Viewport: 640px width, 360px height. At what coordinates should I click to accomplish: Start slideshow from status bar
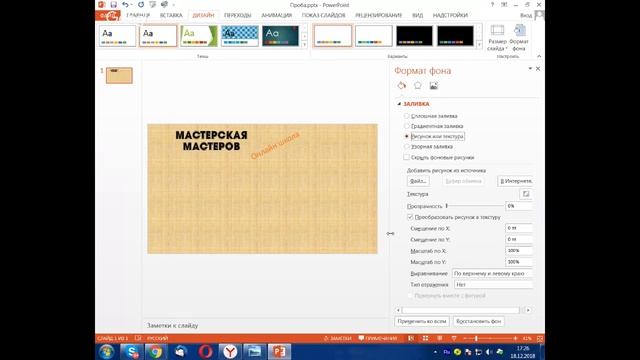tap(454, 338)
